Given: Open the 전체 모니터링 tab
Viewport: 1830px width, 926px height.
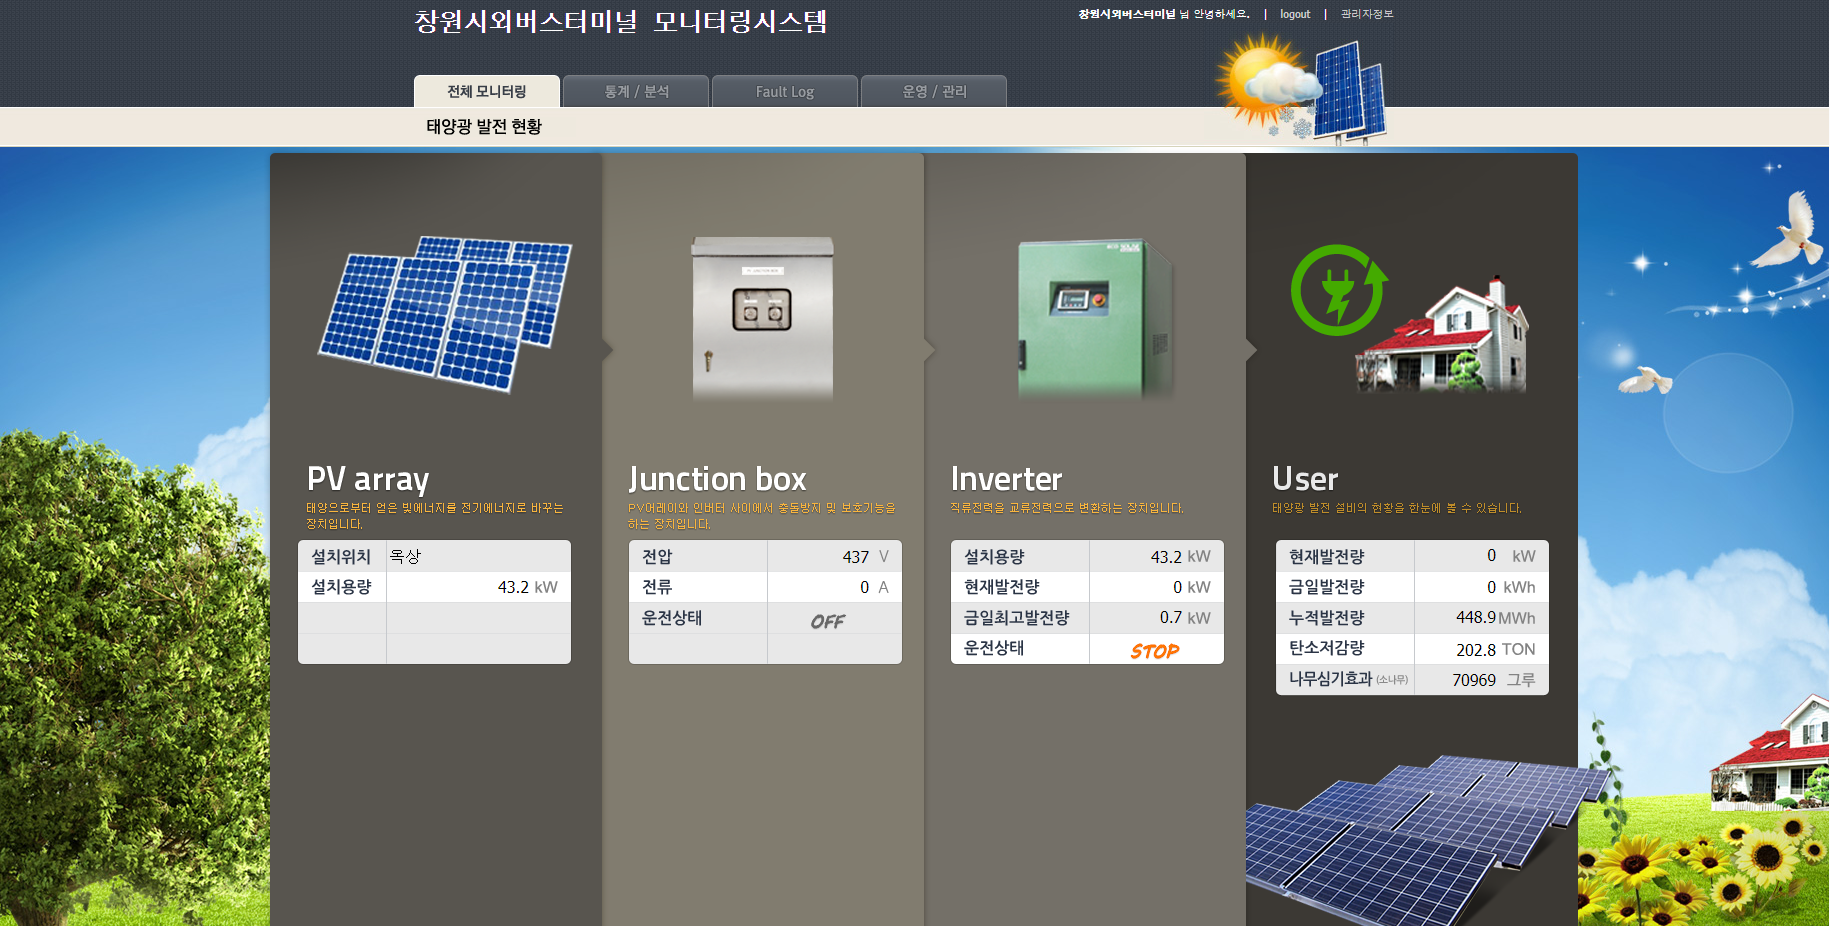Looking at the screenshot, I should [x=487, y=91].
